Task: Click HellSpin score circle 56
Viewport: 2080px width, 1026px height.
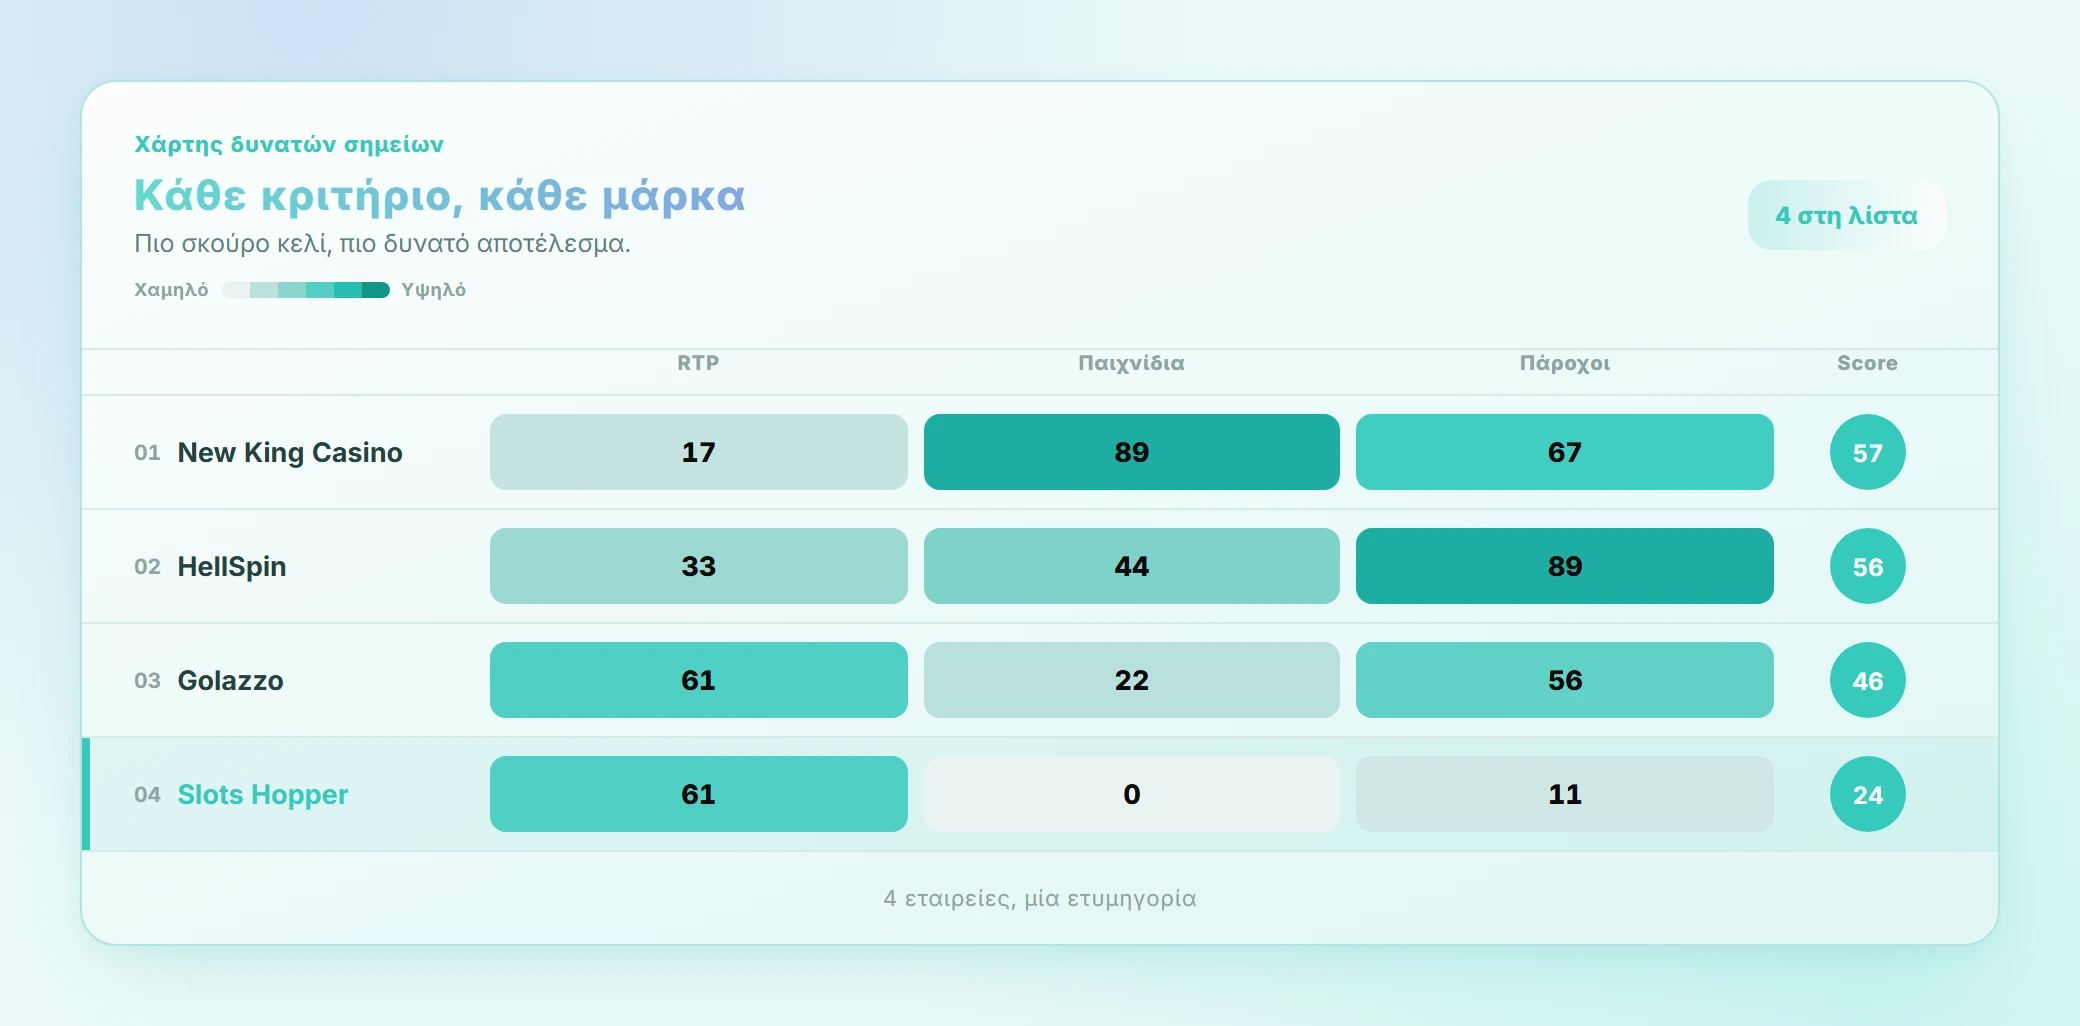Action: tap(1868, 566)
